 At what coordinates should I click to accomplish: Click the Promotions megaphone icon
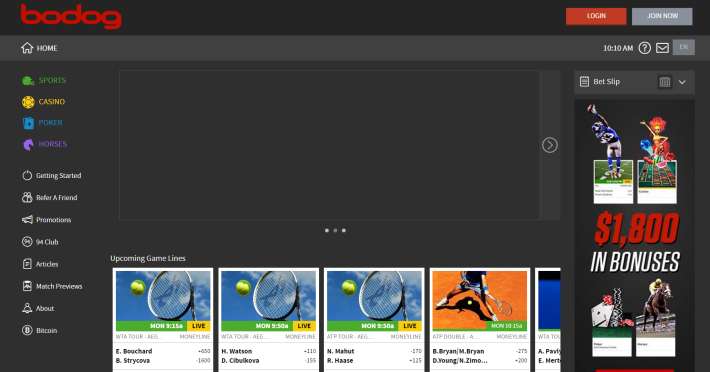pos(27,219)
